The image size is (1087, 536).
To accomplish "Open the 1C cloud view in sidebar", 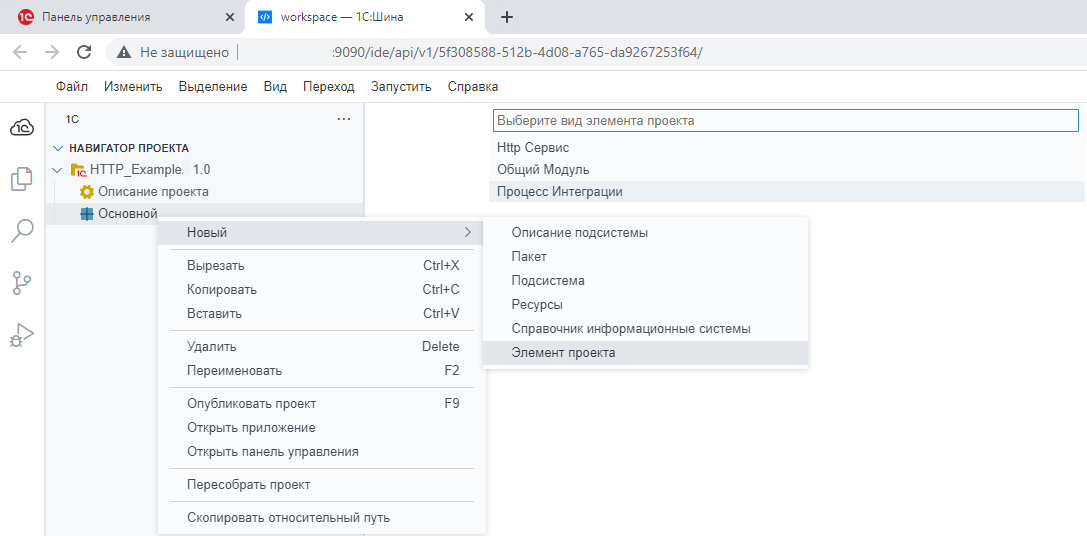I will (22, 127).
